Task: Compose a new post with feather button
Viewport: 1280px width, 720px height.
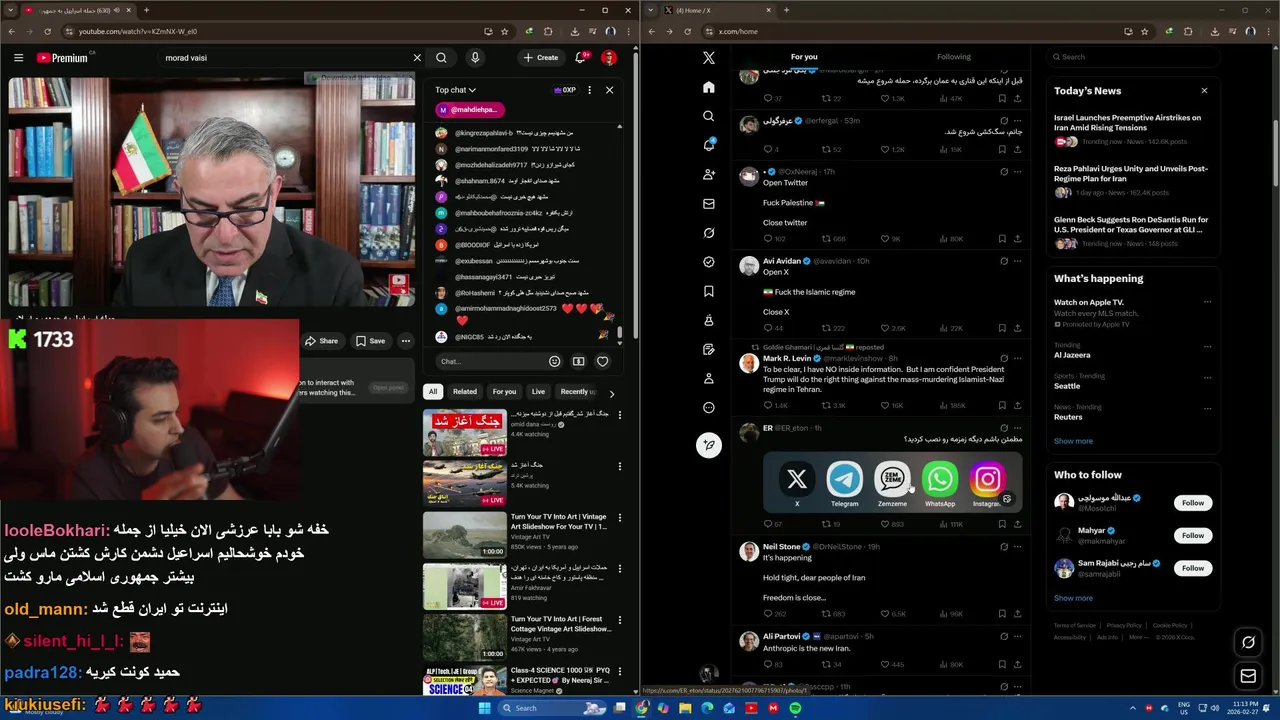Action: coord(709,445)
